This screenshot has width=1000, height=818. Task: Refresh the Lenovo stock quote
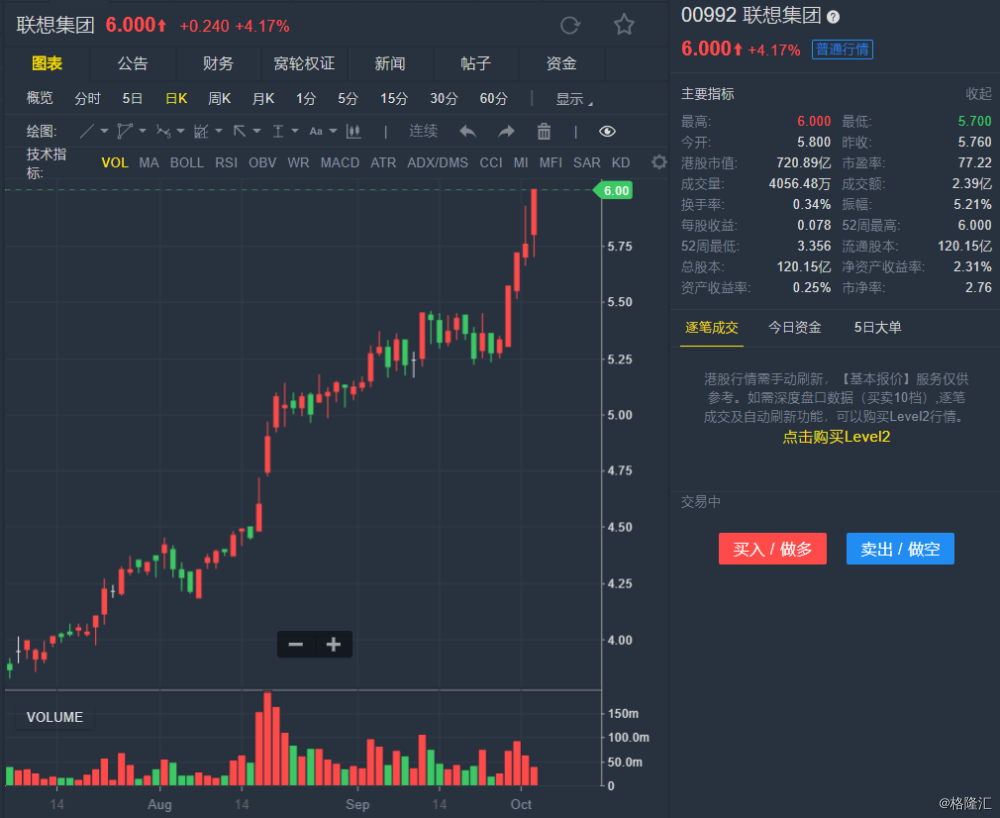pyautogui.click(x=570, y=26)
